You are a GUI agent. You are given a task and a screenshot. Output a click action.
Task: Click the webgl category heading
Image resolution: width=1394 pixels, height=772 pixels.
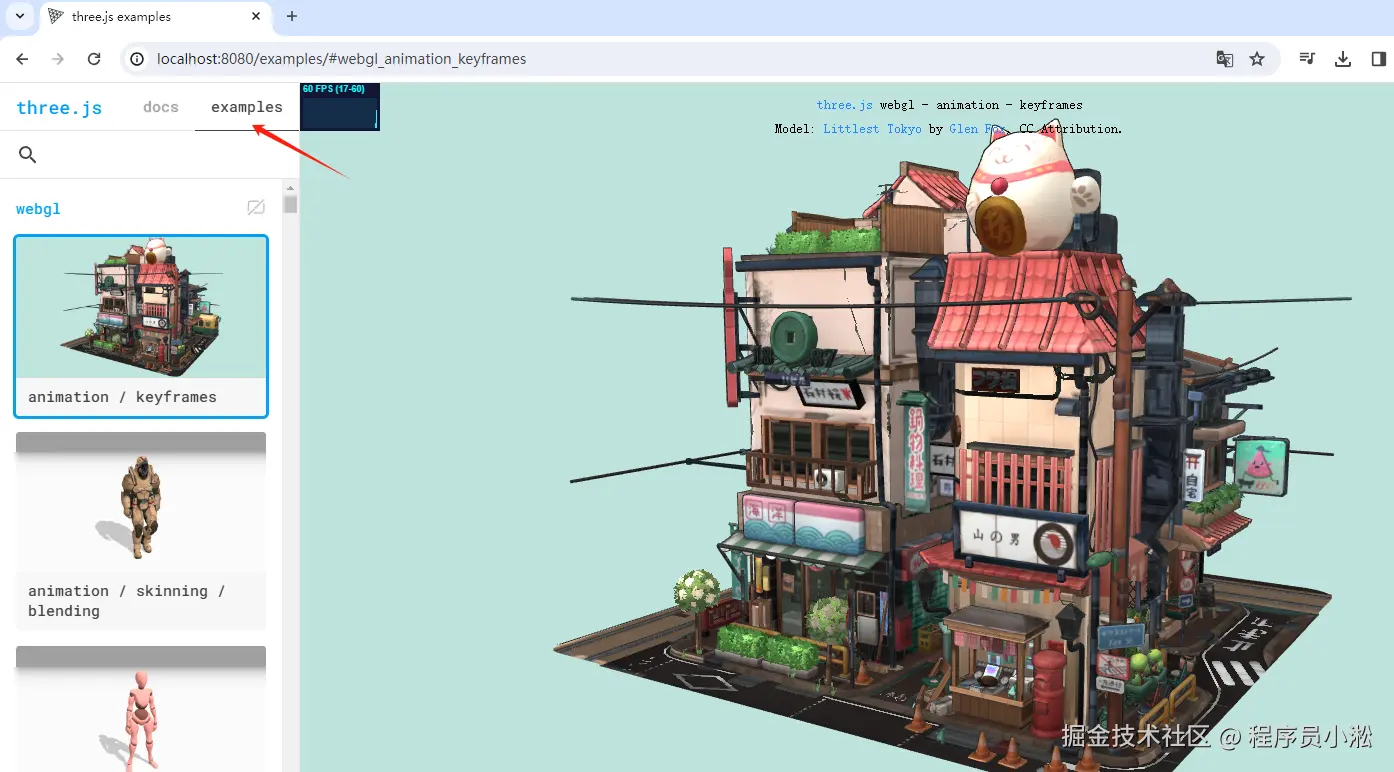click(x=38, y=209)
